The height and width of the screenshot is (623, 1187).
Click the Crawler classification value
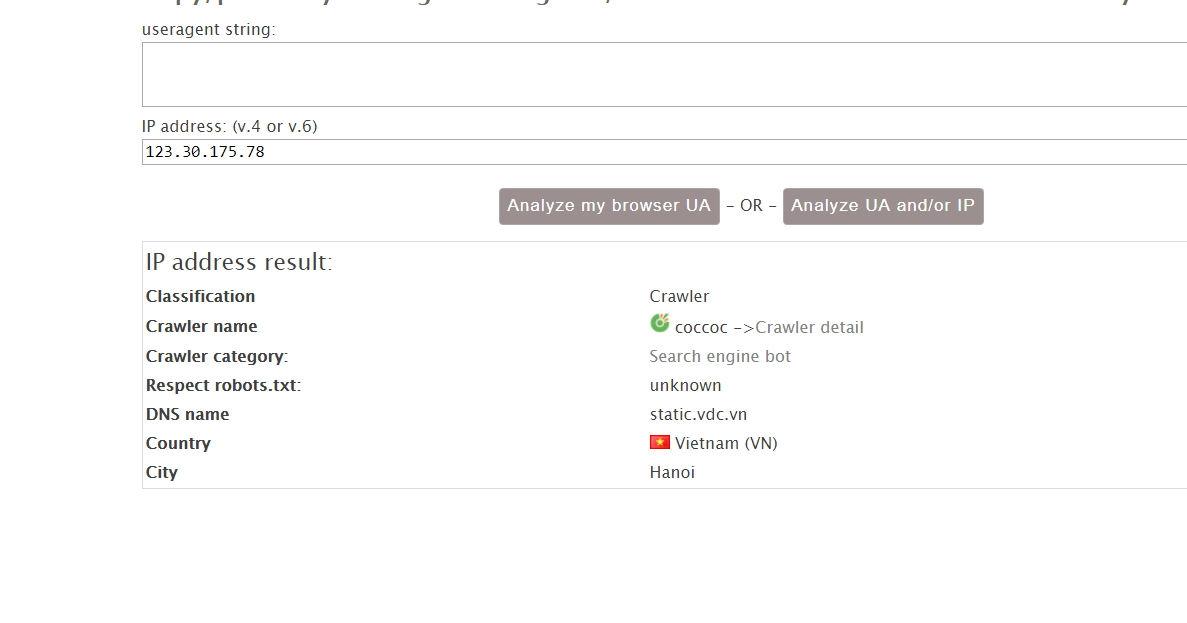[679, 296]
